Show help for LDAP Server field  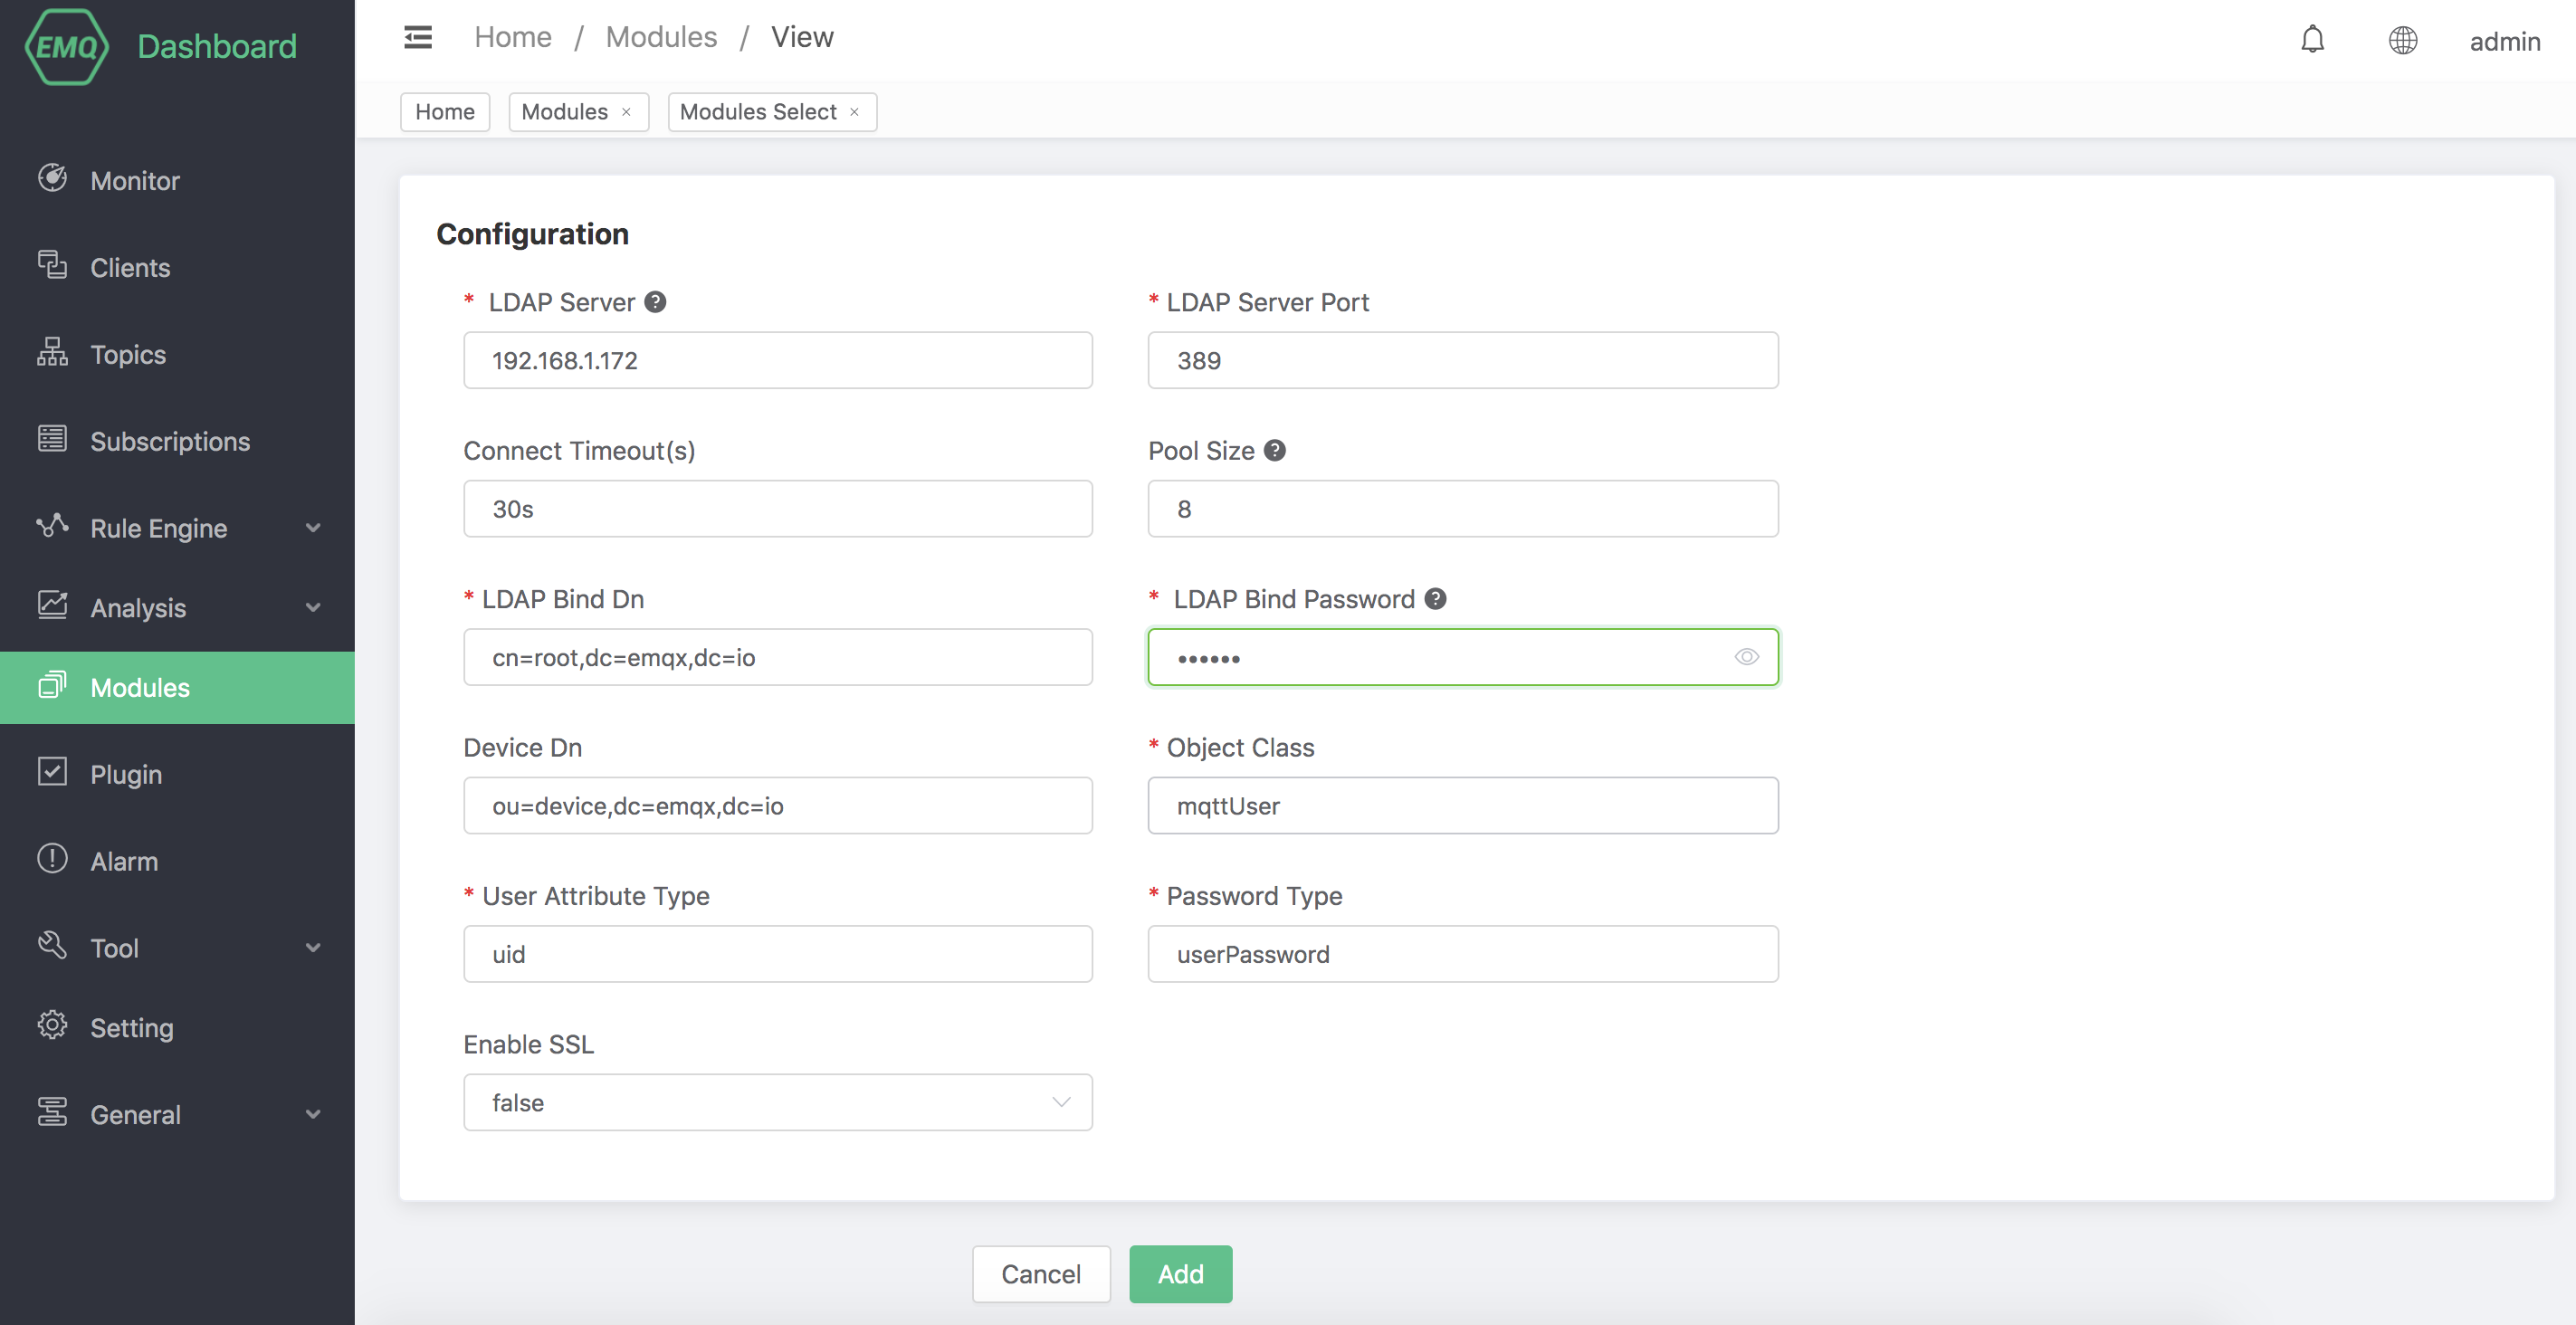click(656, 301)
